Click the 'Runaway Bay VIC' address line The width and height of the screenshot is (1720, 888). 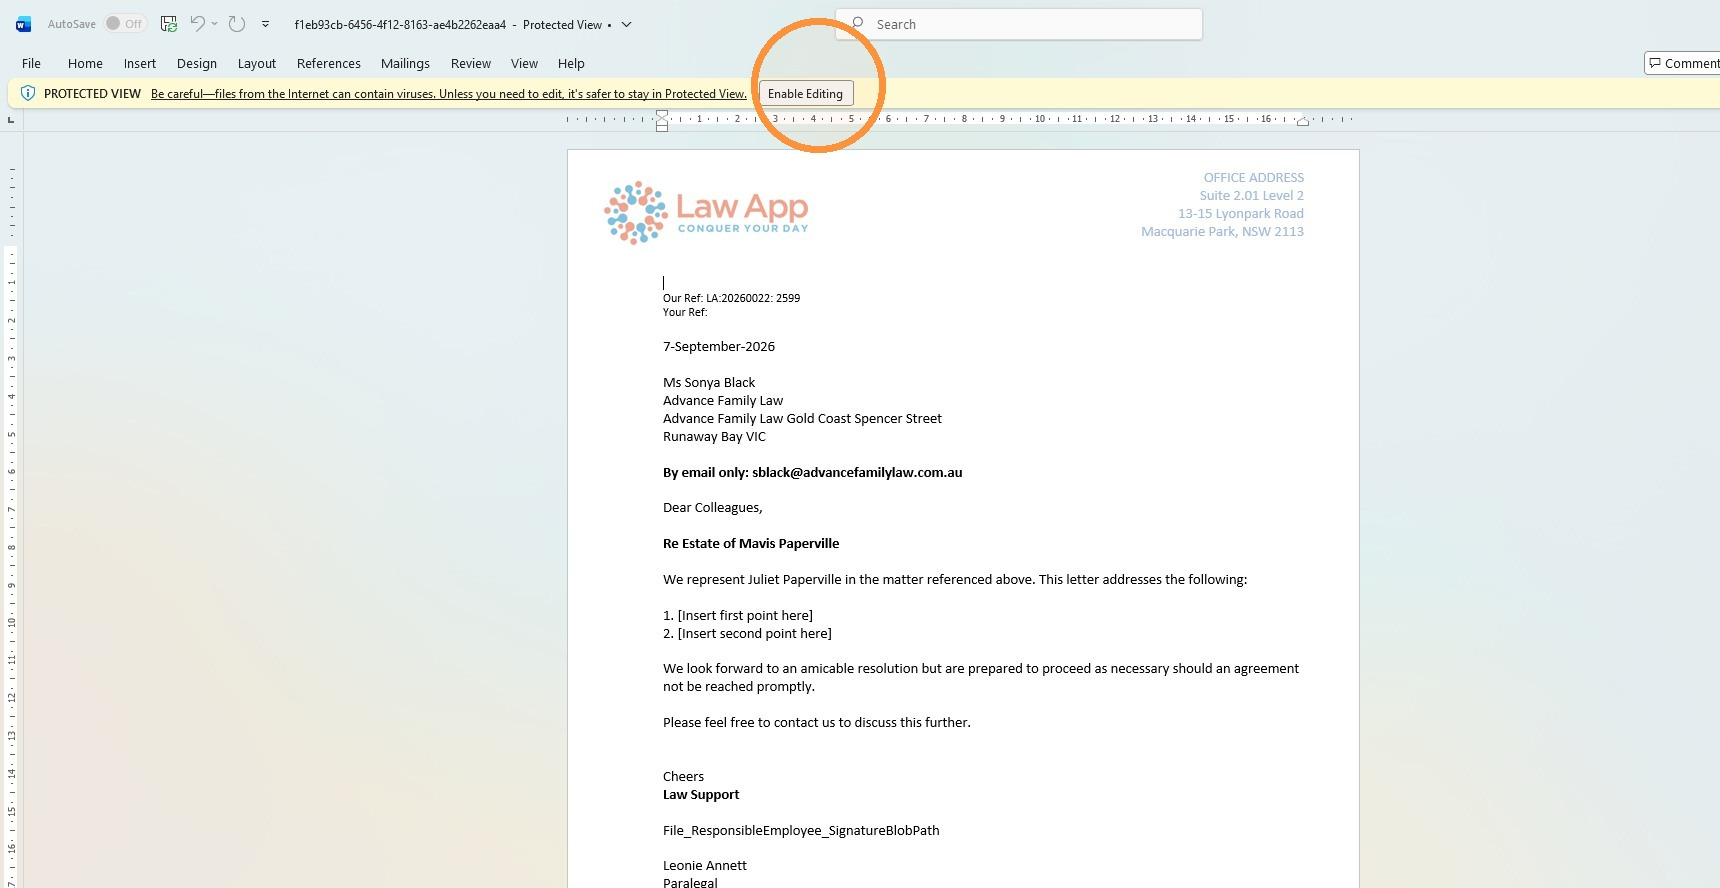pyautogui.click(x=714, y=437)
